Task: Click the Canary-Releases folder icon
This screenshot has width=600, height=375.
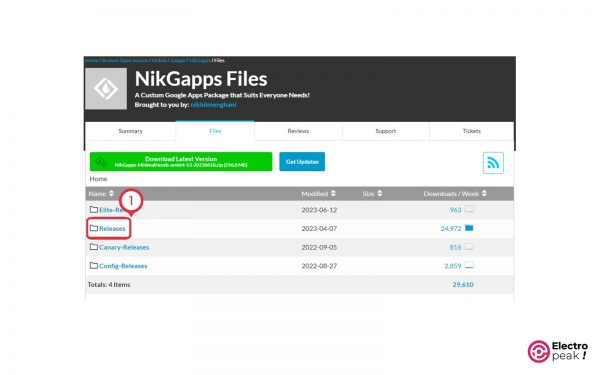Action: click(94, 247)
